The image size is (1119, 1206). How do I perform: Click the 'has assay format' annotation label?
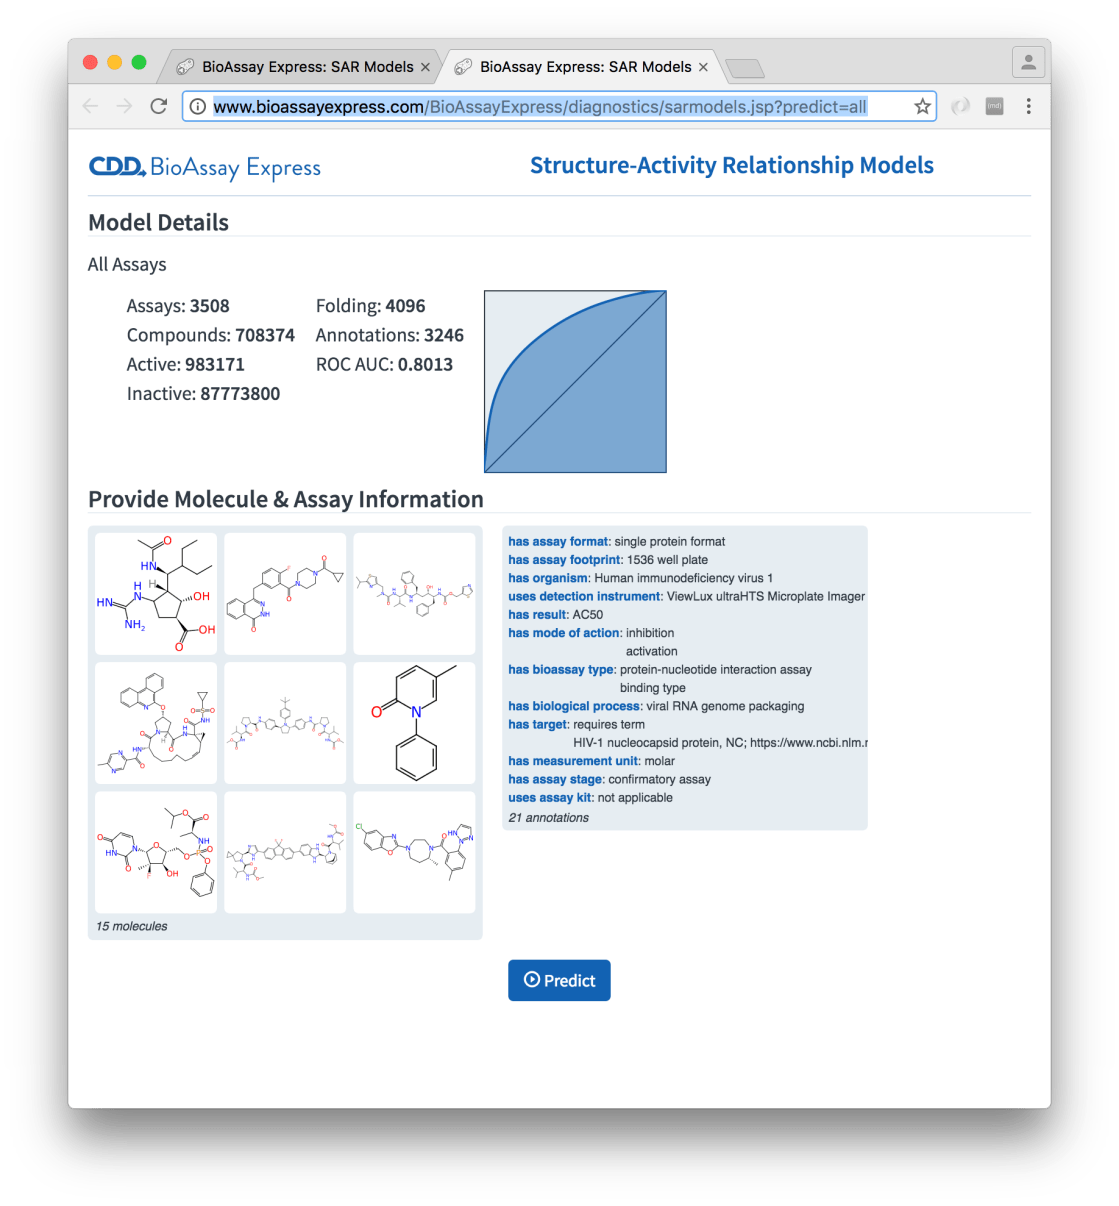(x=557, y=541)
